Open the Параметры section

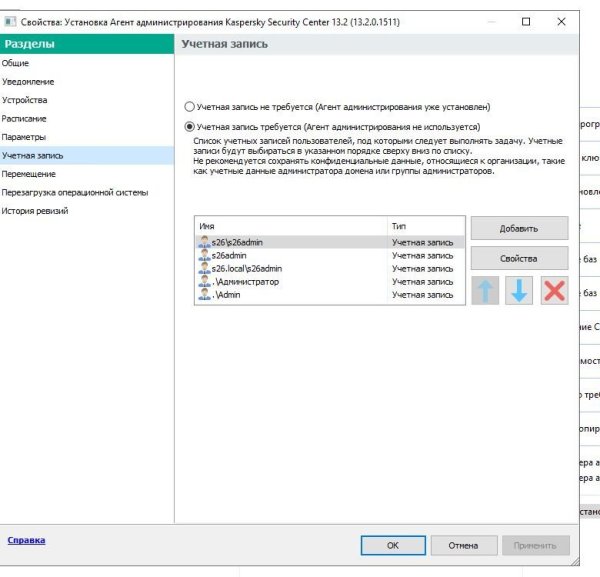[87, 137]
